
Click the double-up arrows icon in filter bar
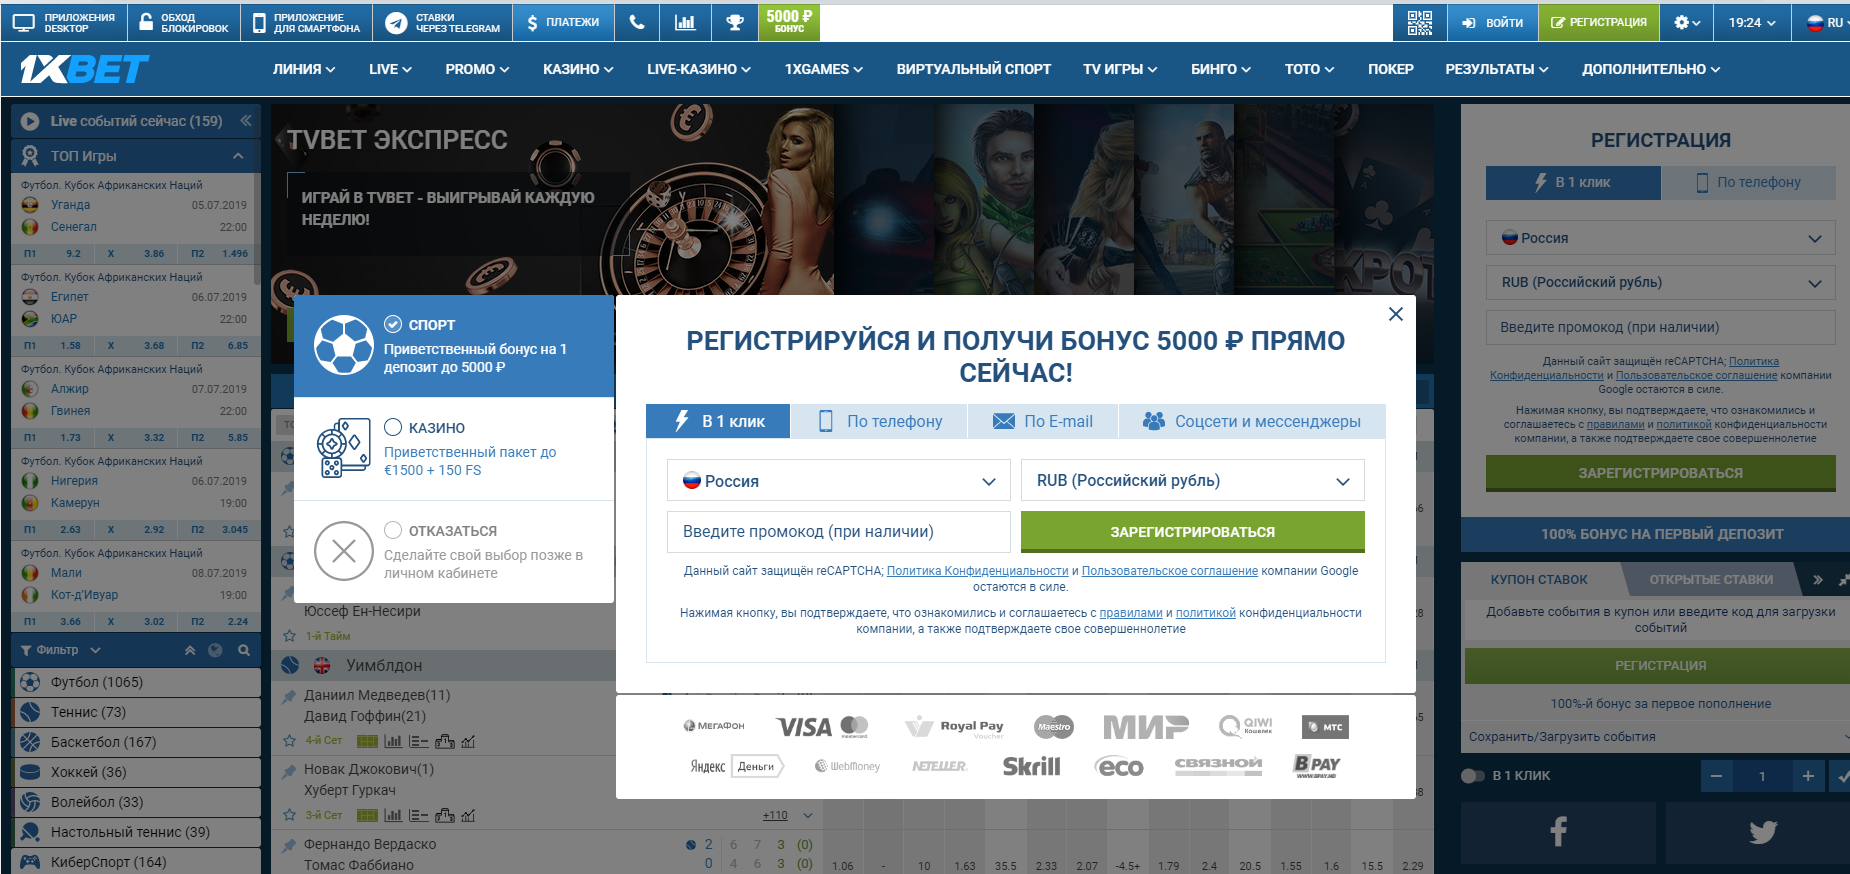[190, 650]
